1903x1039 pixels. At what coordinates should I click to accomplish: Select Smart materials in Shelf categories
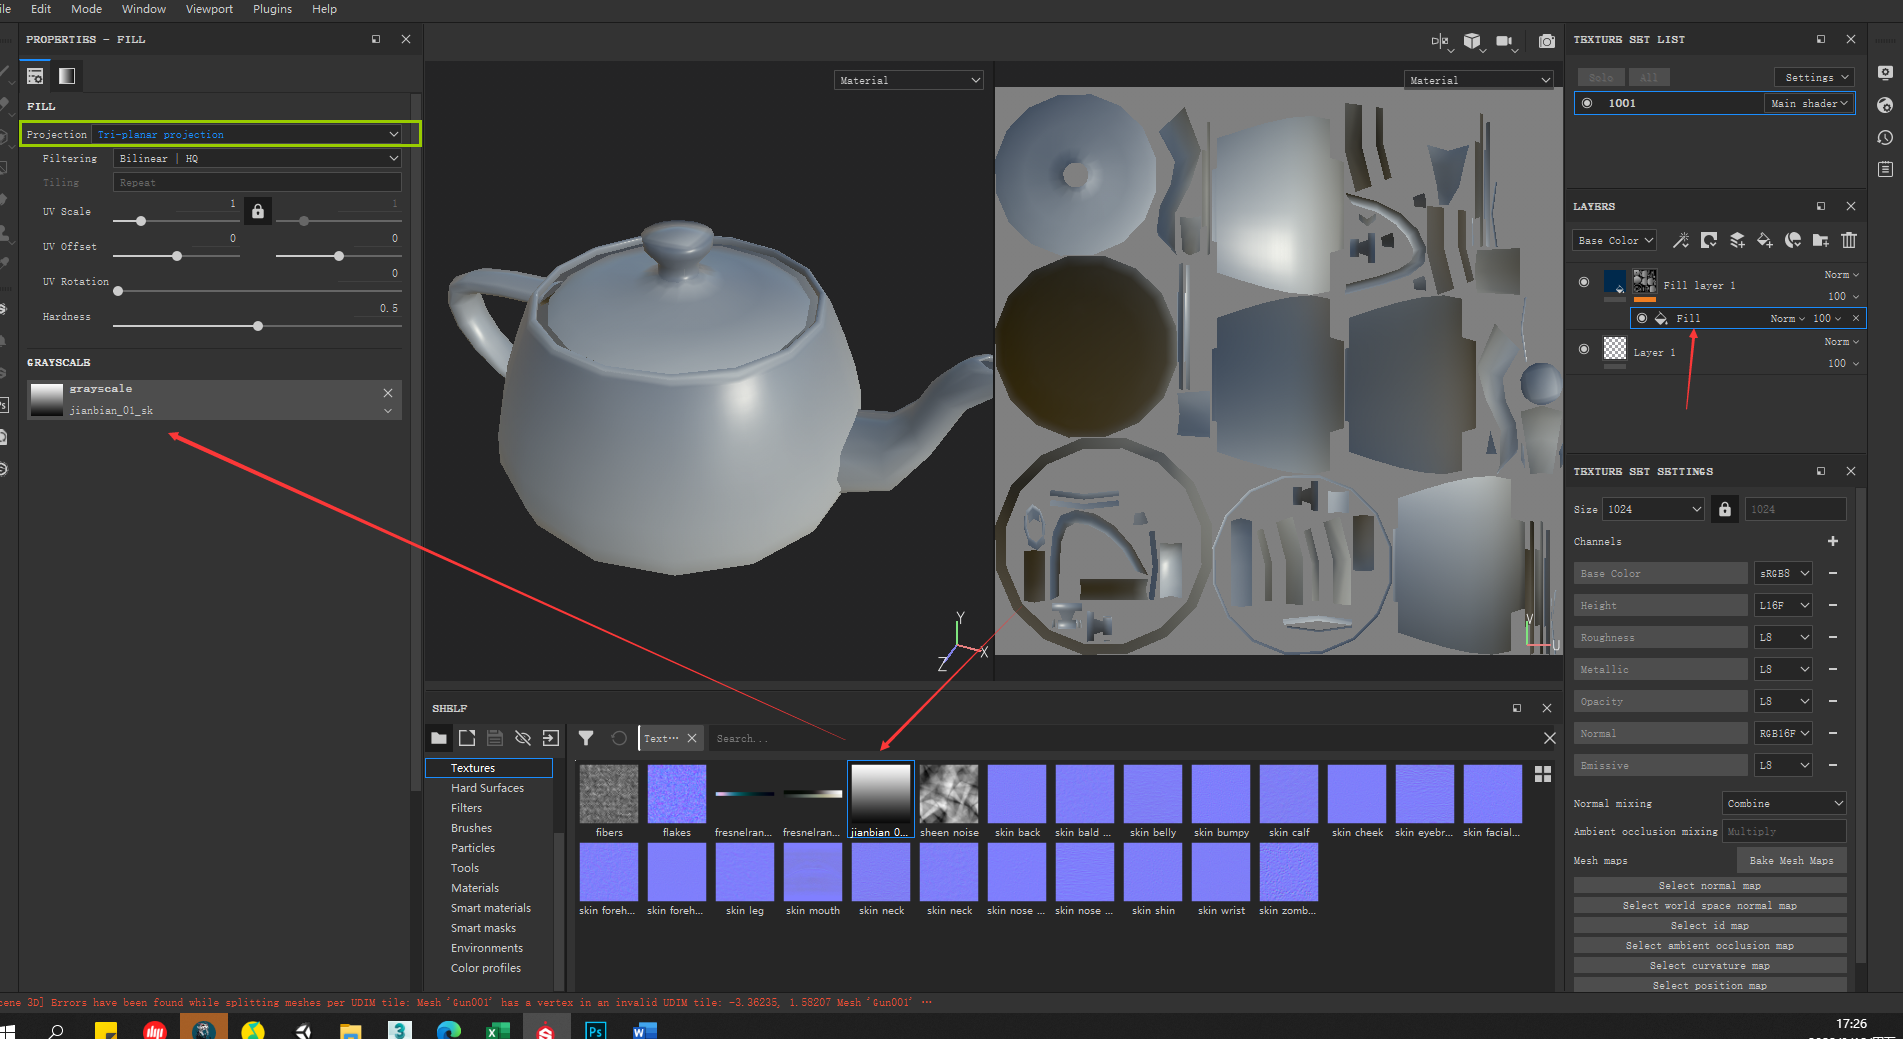[490, 908]
